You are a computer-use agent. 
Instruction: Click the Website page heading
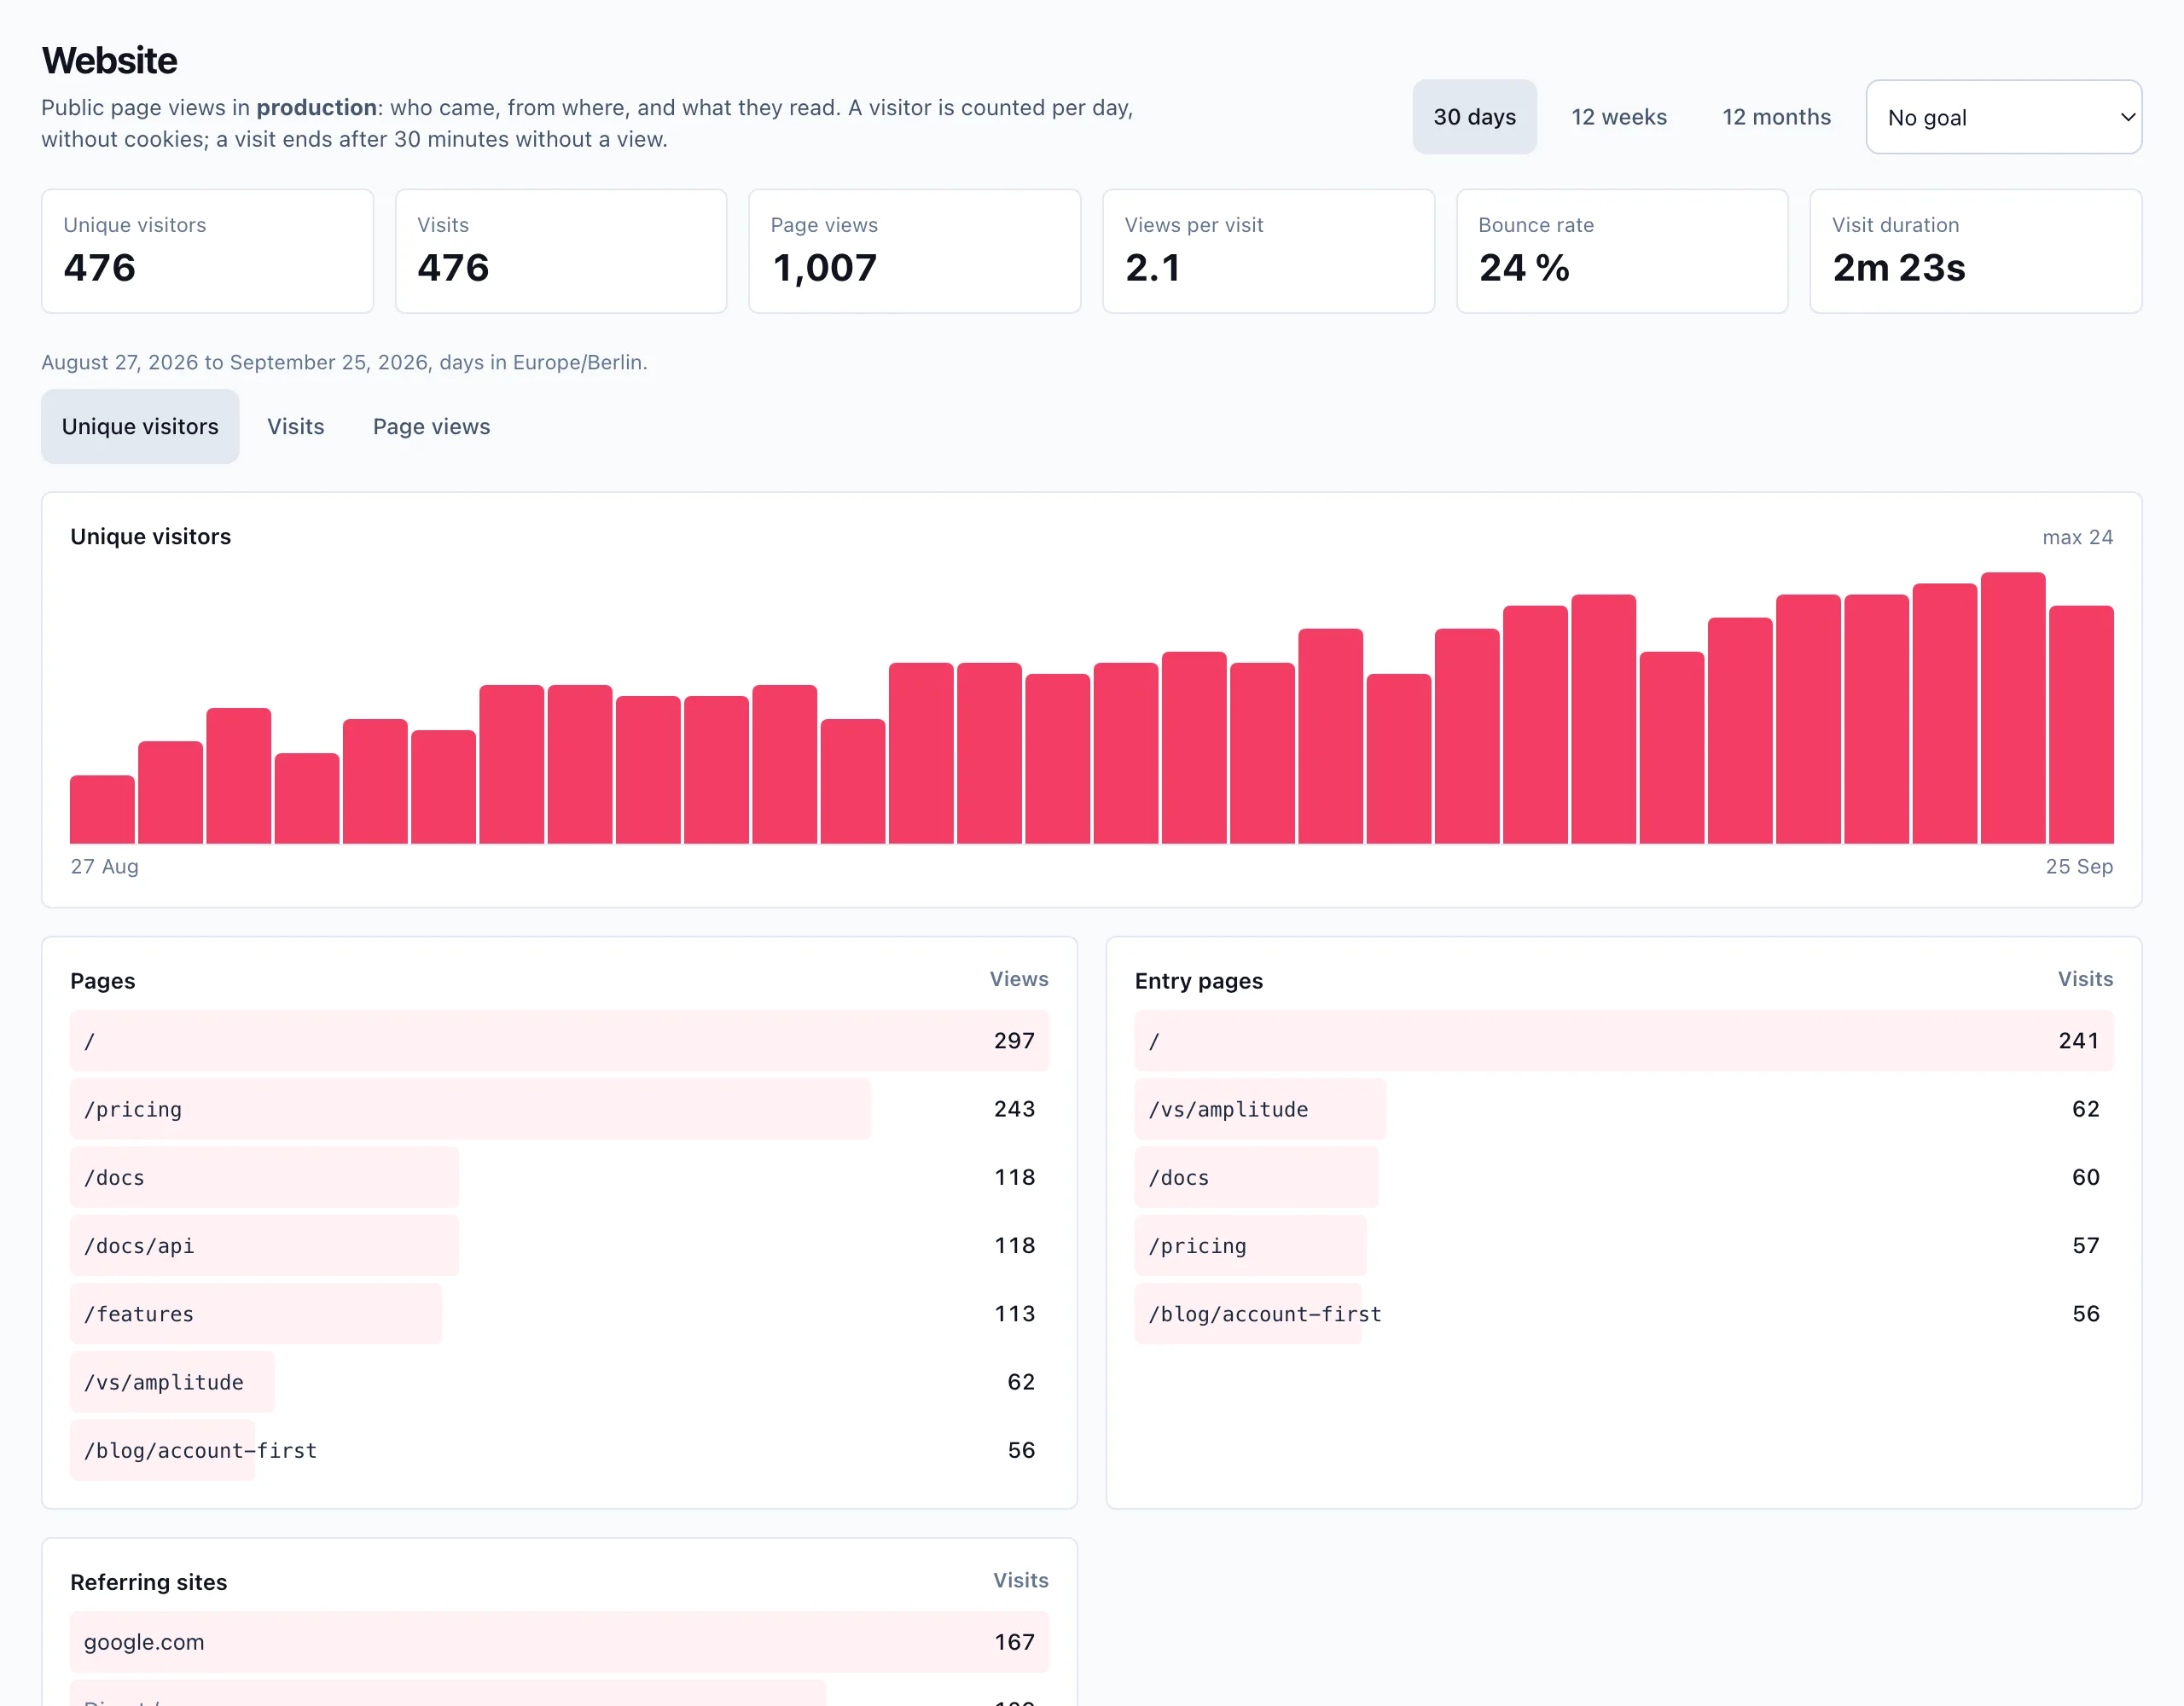pyautogui.click(x=110, y=61)
